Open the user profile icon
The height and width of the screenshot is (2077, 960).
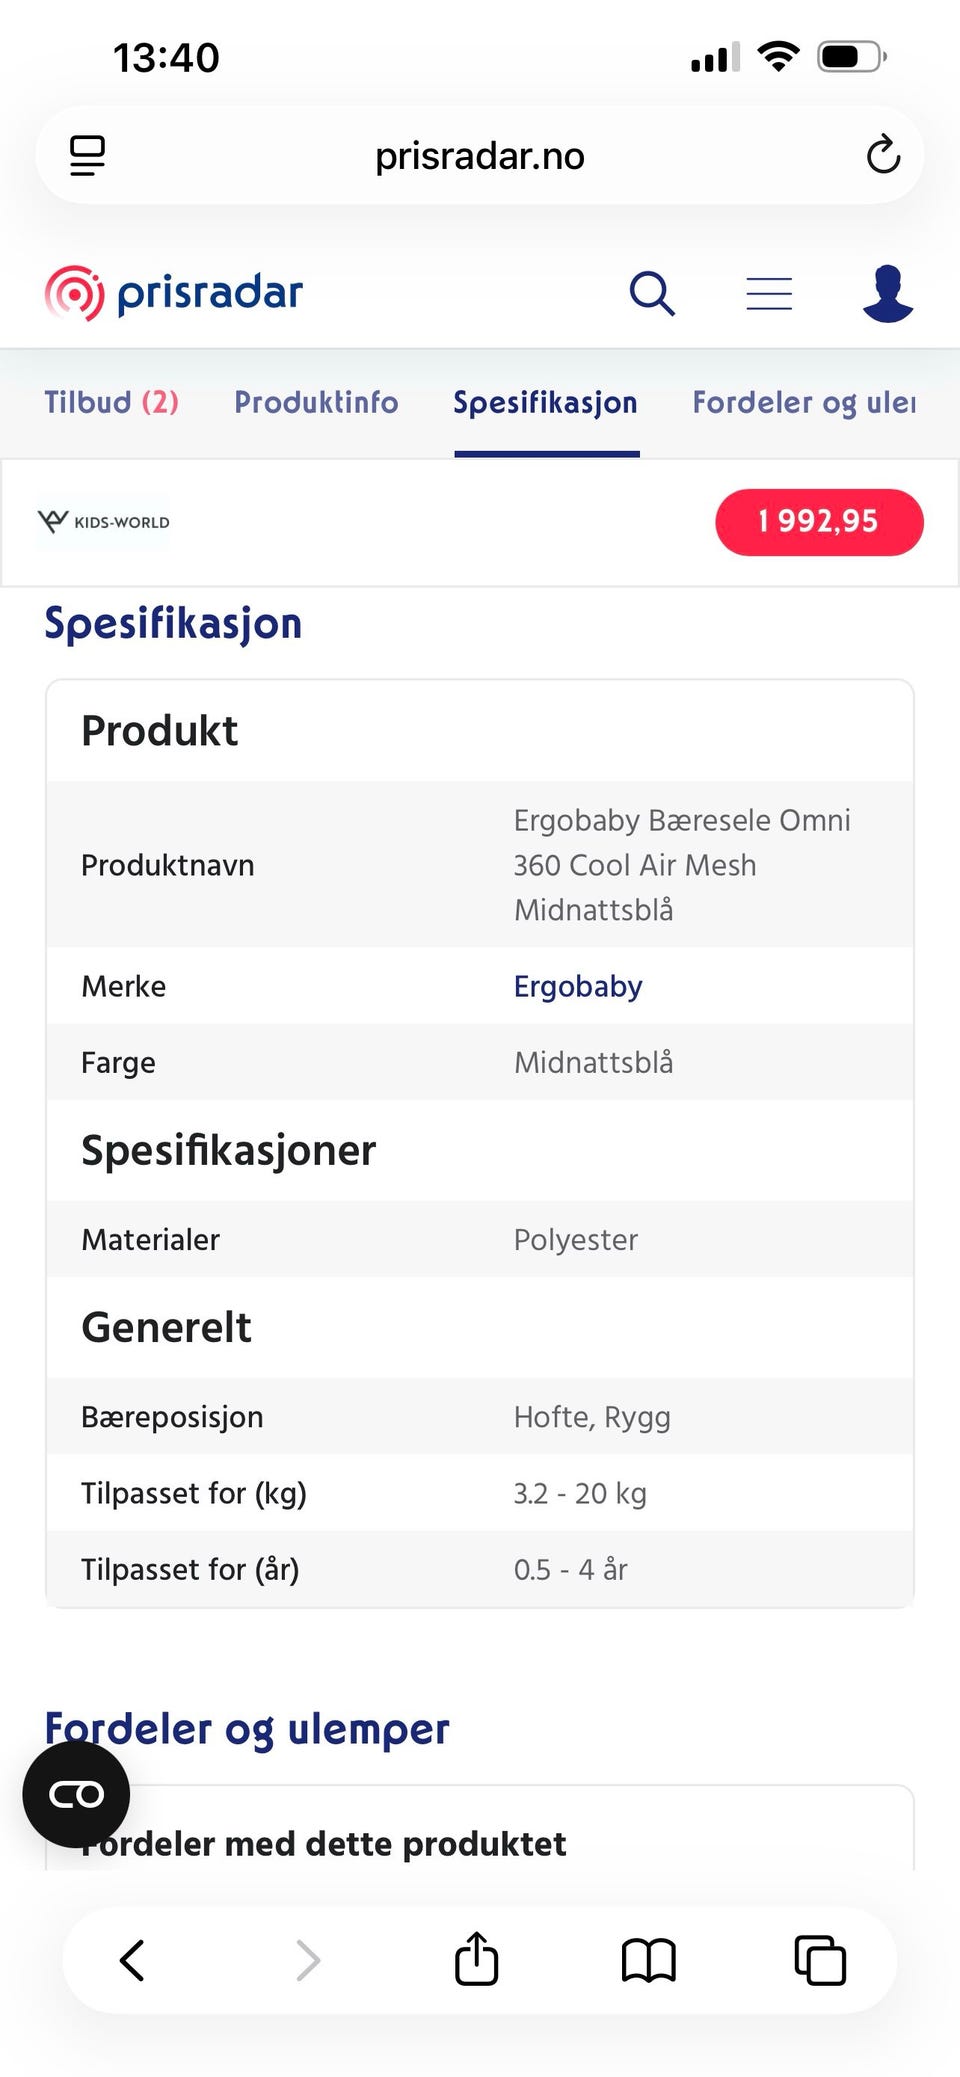[x=888, y=293]
